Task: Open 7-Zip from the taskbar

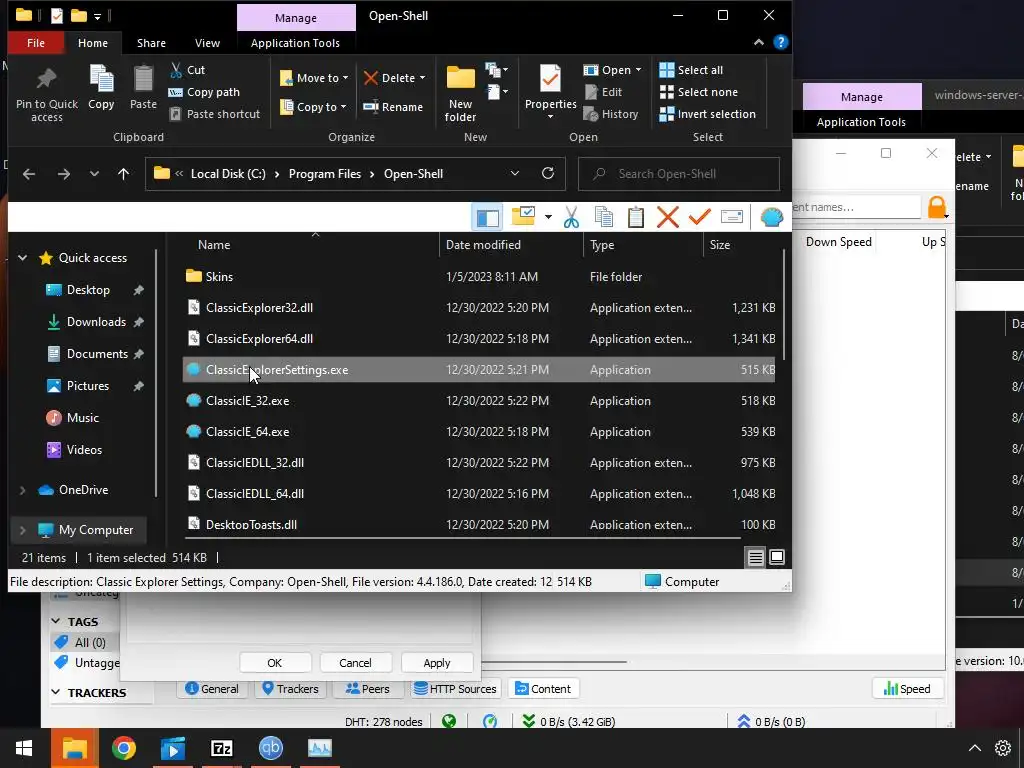Action: click(x=221, y=748)
